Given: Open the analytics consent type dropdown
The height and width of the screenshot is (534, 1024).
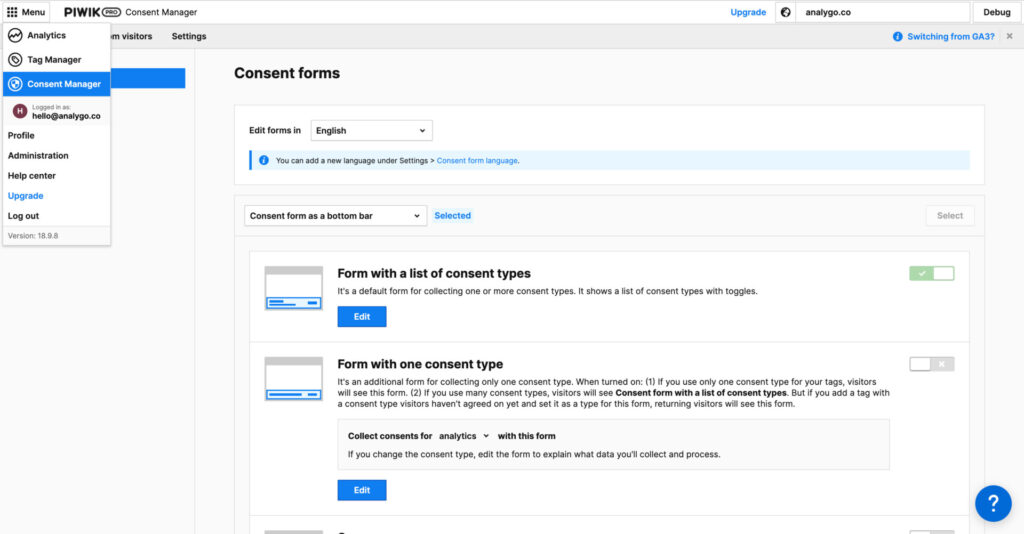Looking at the screenshot, I should click(464, 436).
